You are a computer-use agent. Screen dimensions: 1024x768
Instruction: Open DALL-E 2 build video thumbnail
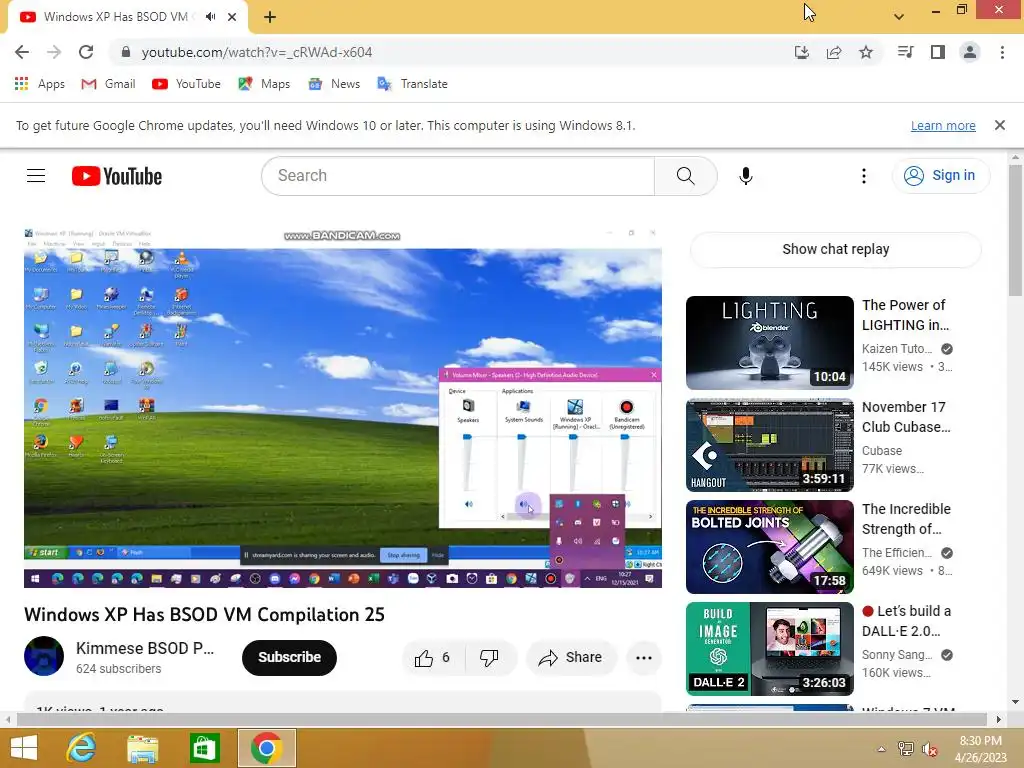coord(769,648)
